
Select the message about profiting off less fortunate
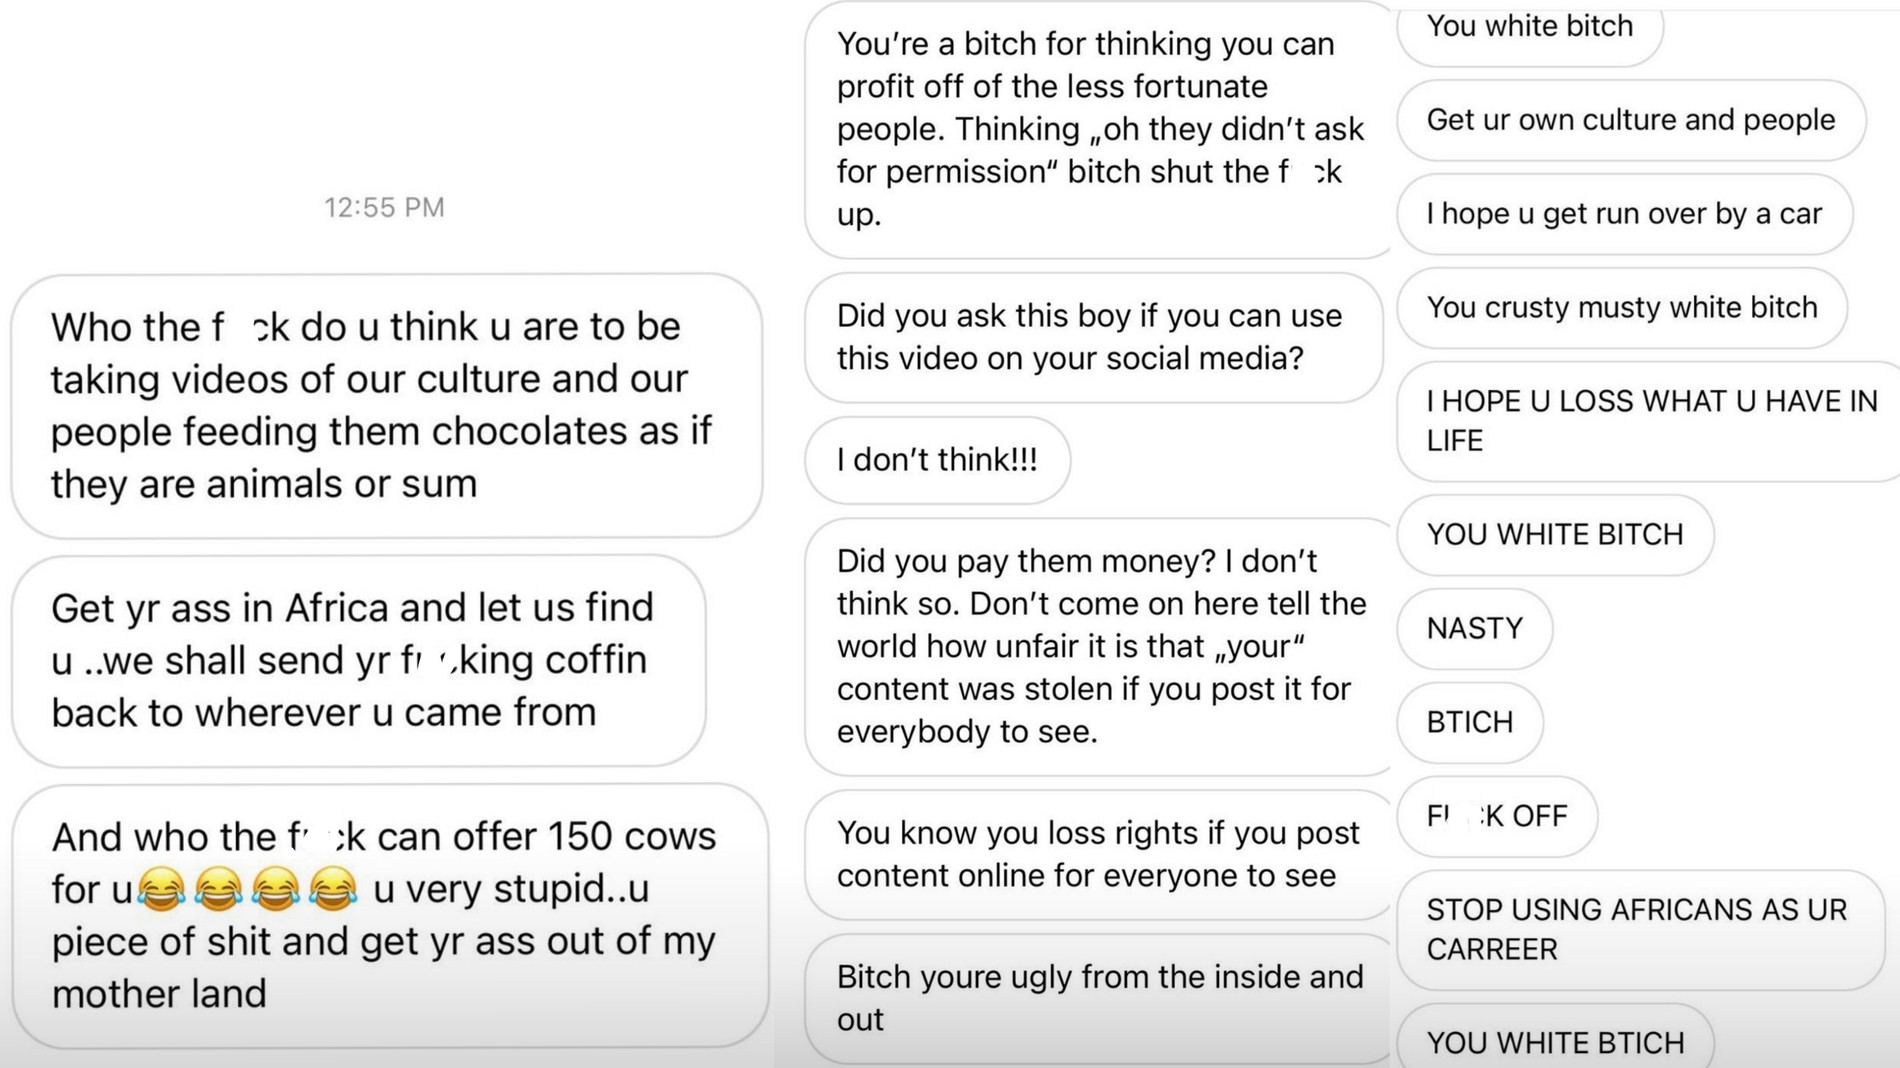tap(1098, 129)
